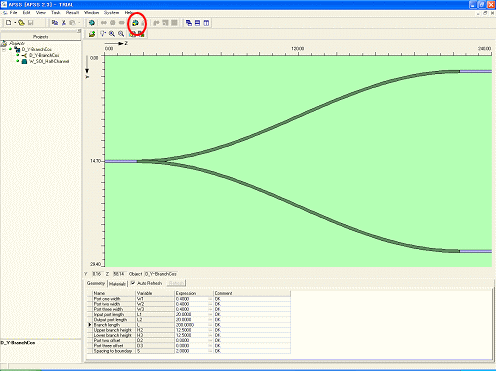Click the Expression column header
The width and height of the screenshot is (496, 371).
click(x=194, y=293)
